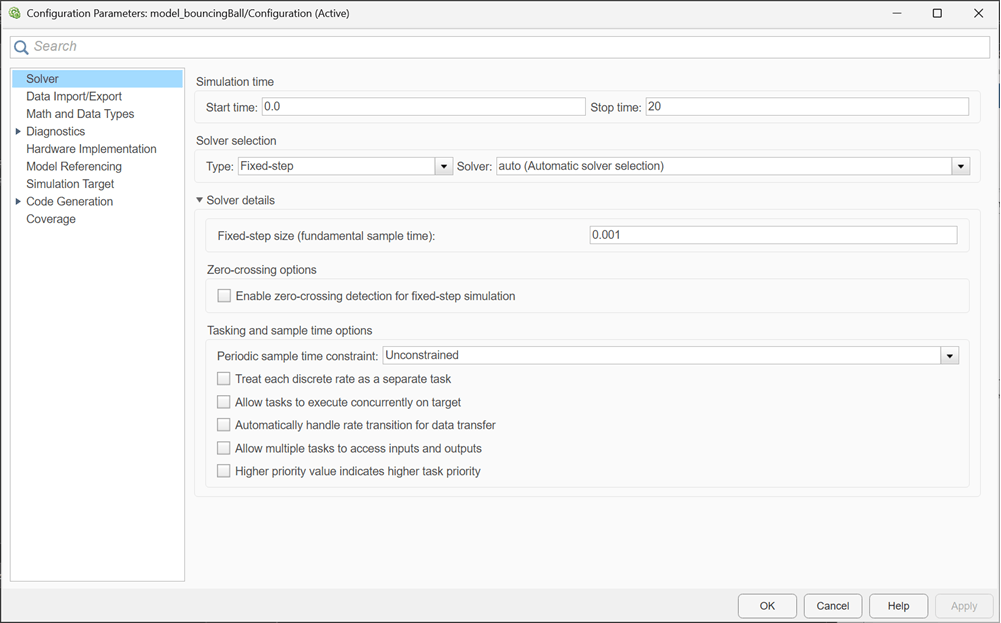Screen dimensions: 1001x623
Task: Go to Model Referencing category
Action: 74,166
